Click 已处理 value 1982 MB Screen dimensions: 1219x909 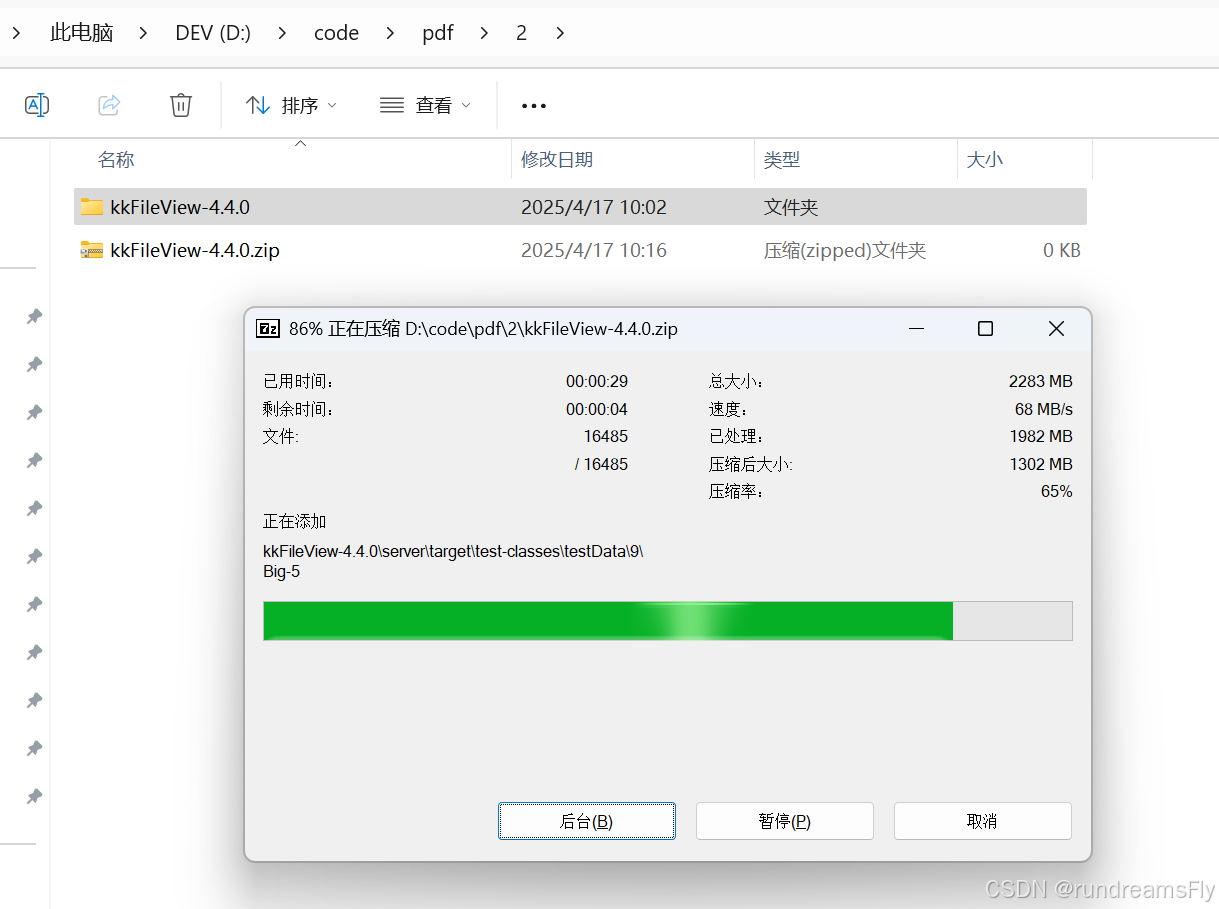click(x=1041, y=436)
